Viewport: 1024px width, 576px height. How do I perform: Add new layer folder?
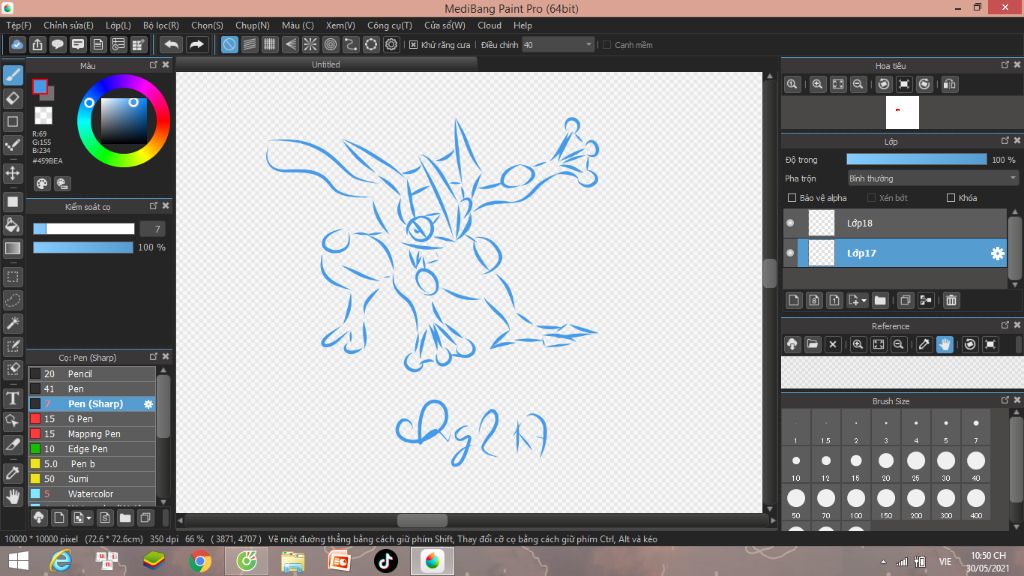point(880,300)
